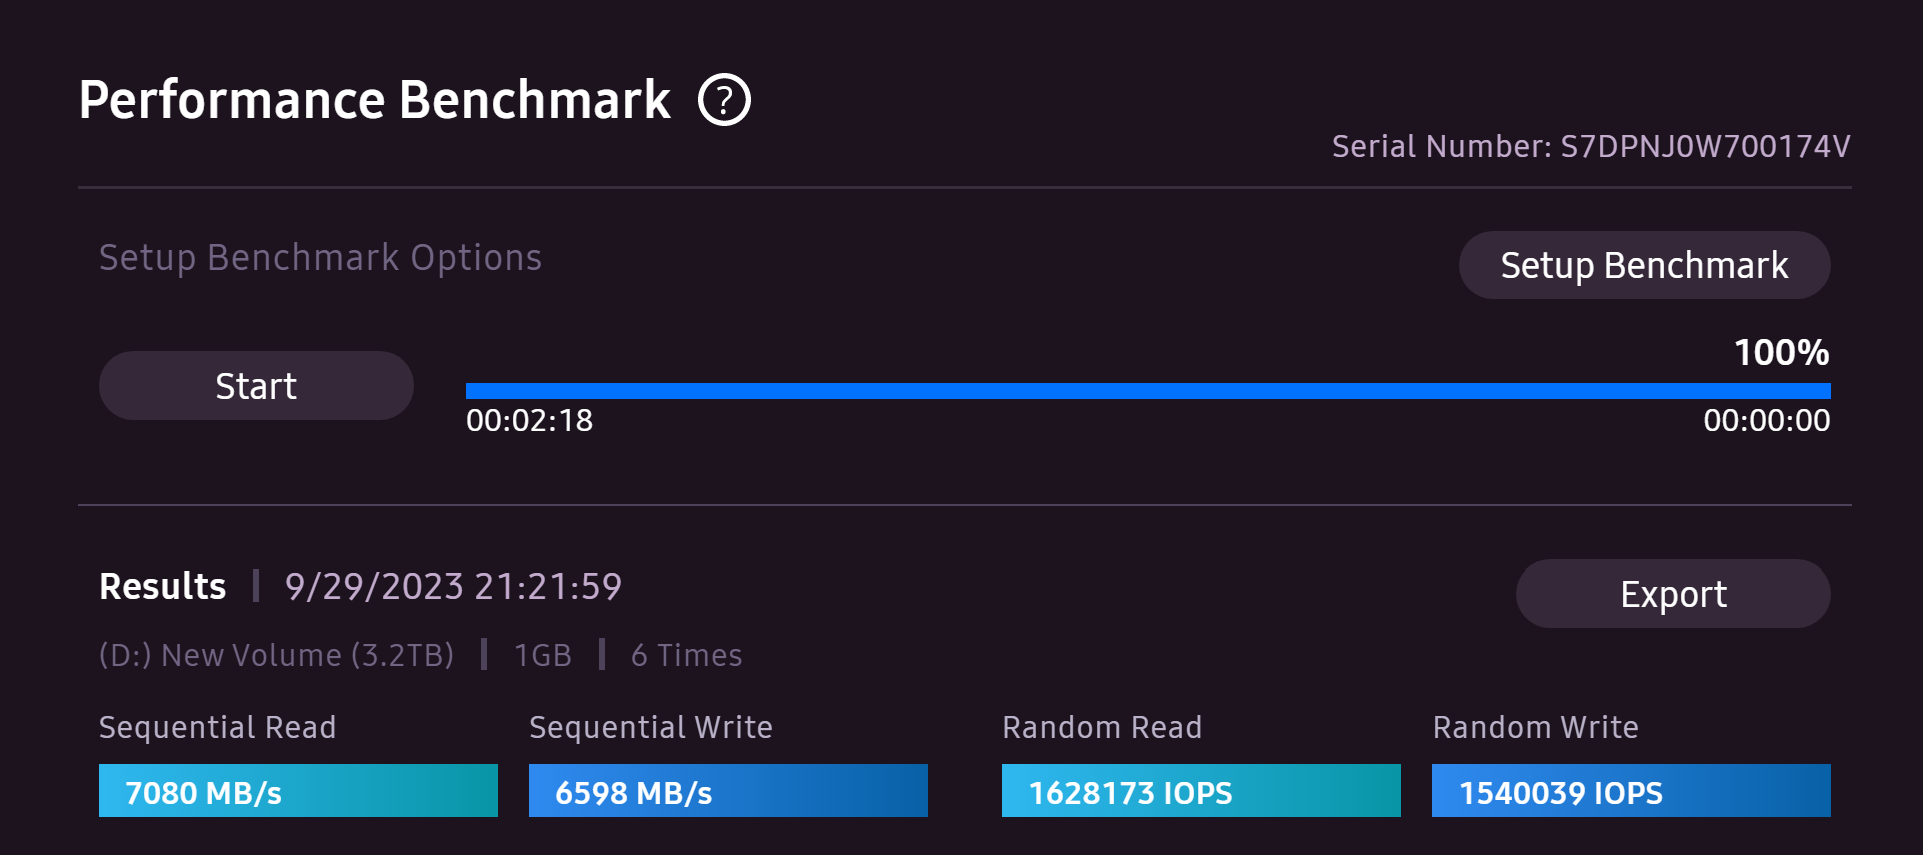The image size is (1923, 855).
Task: Click the blue benchmark progress bar
Action: pyautogui.click(x=1147, y=391)
